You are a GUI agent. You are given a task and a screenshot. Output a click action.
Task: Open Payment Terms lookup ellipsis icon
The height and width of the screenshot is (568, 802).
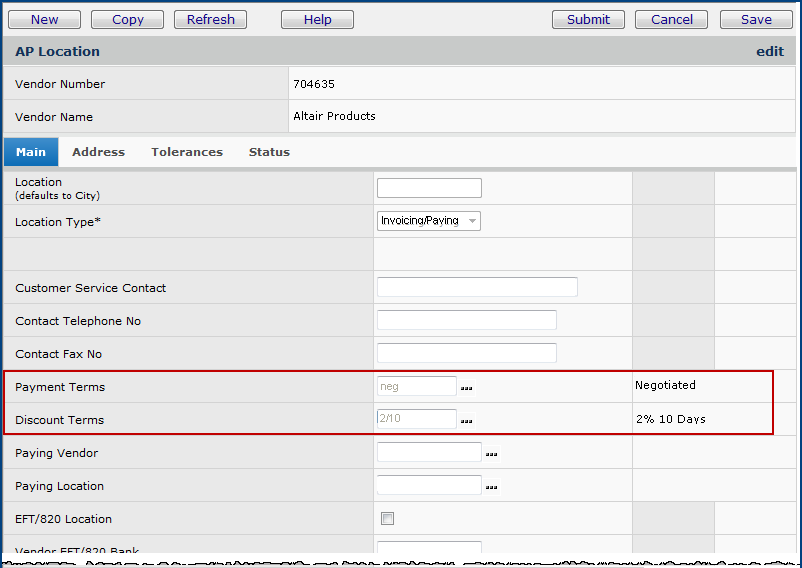point(466,388)
